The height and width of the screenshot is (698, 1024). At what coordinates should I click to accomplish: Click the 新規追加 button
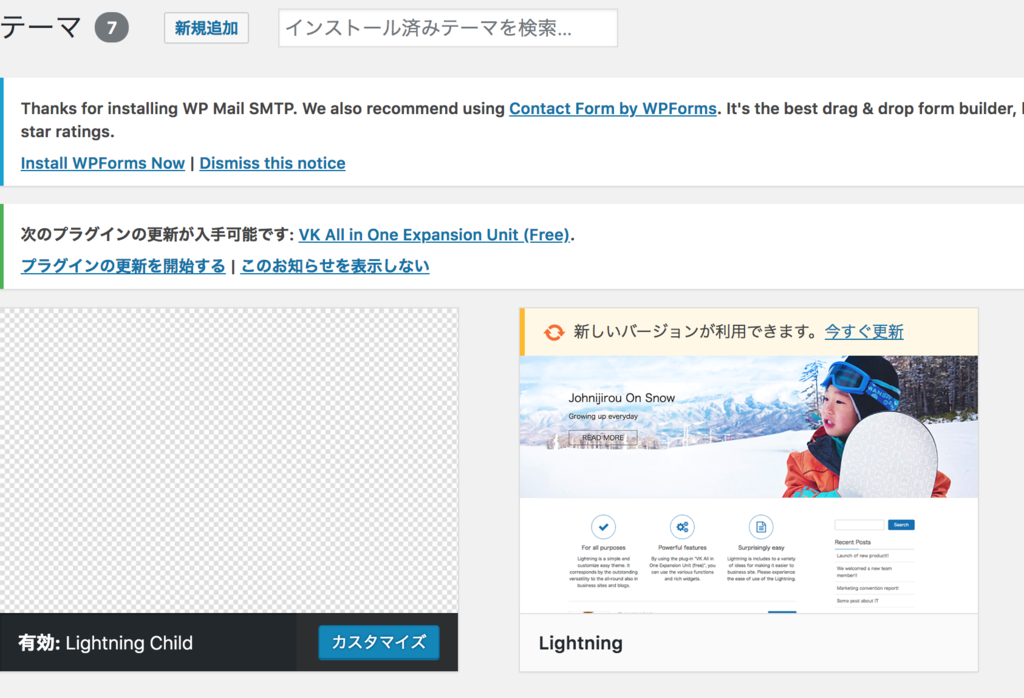[x=206, y=28]
